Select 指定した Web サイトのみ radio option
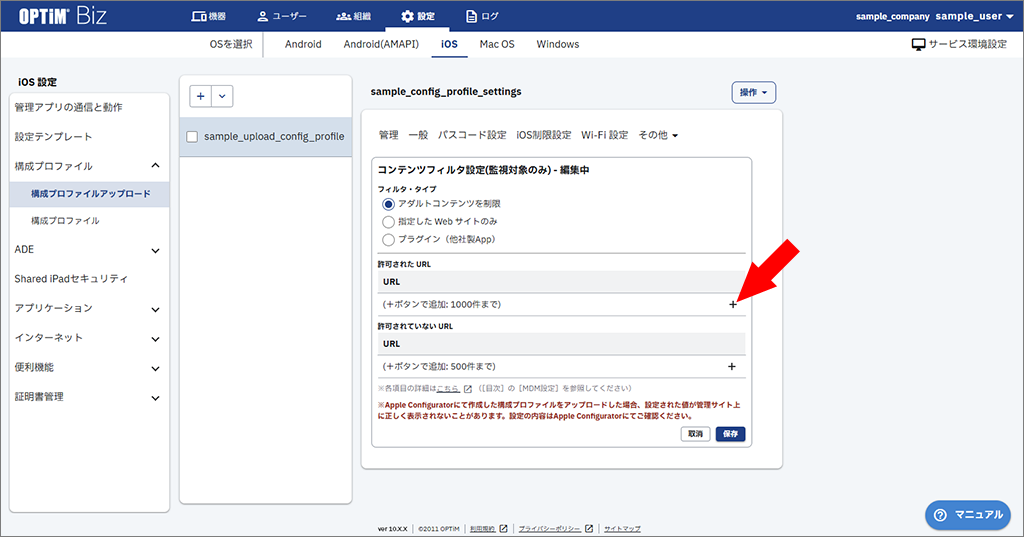Viewport: 1024px width, 537px height. (389, 221)
